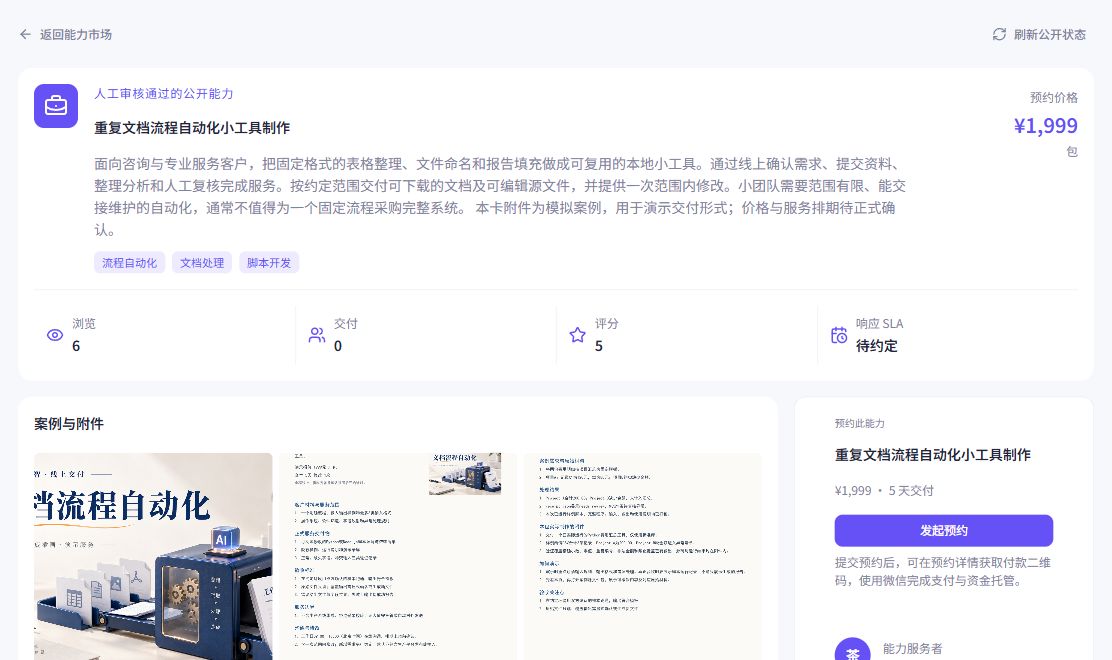The height and width of the screenshot is (660, 1112).
Task: Click the service provider avatar 茶
Action: [852, 649]
